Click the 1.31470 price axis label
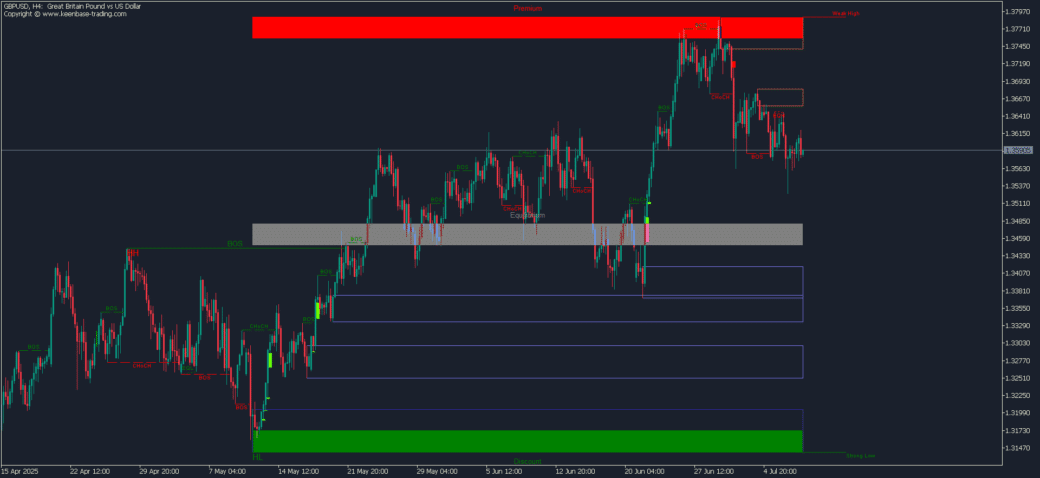Viewport: 1040px width, 478px height. click(1018, 448)
